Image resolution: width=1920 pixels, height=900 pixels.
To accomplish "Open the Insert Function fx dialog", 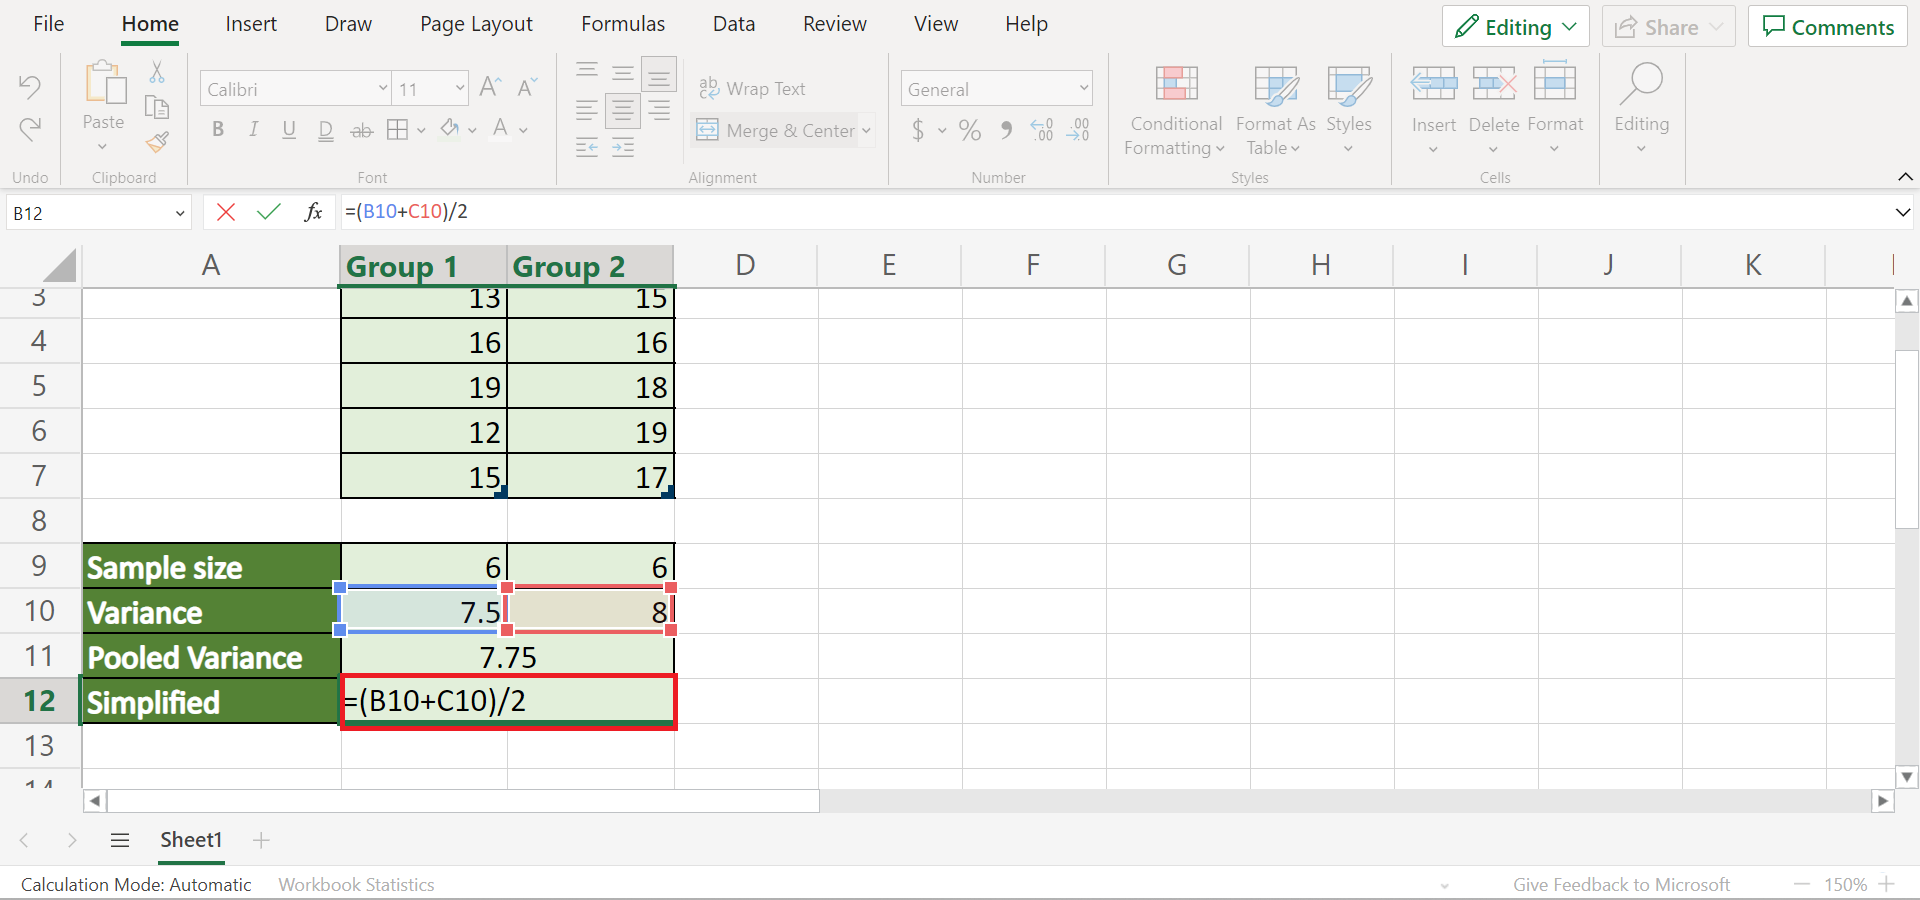I will click(x=313, y=212).
